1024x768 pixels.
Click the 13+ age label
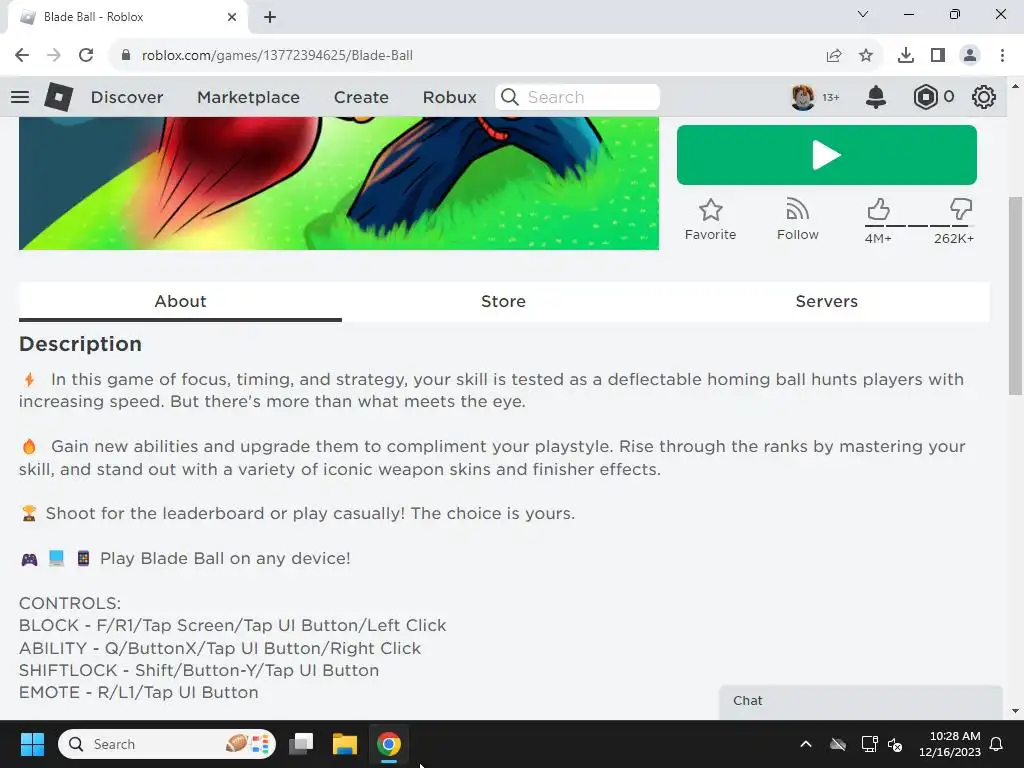pos(831,97)
